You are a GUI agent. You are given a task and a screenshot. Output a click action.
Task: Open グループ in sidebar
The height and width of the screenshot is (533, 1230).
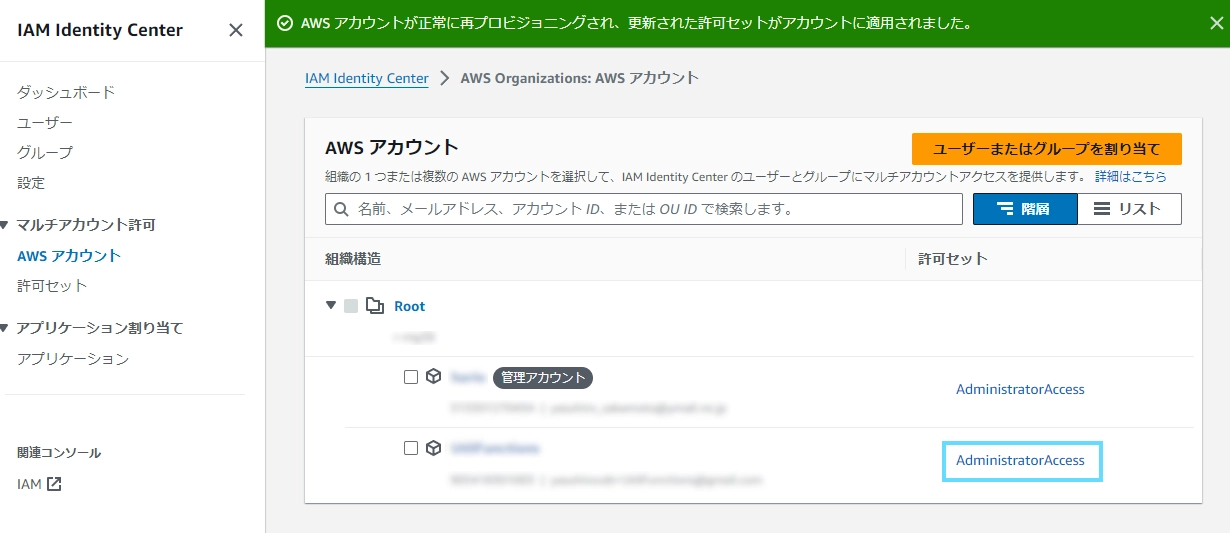click(45, 152)
